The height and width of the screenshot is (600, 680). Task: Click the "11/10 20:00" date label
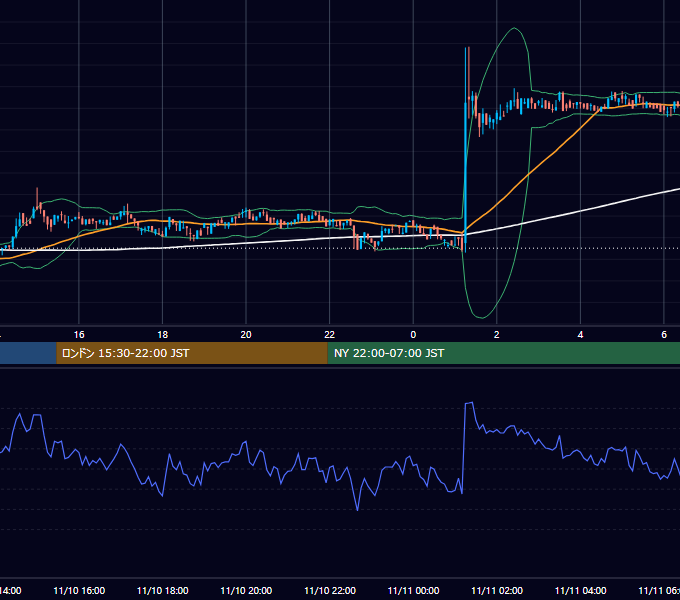[x=246, y=590]
